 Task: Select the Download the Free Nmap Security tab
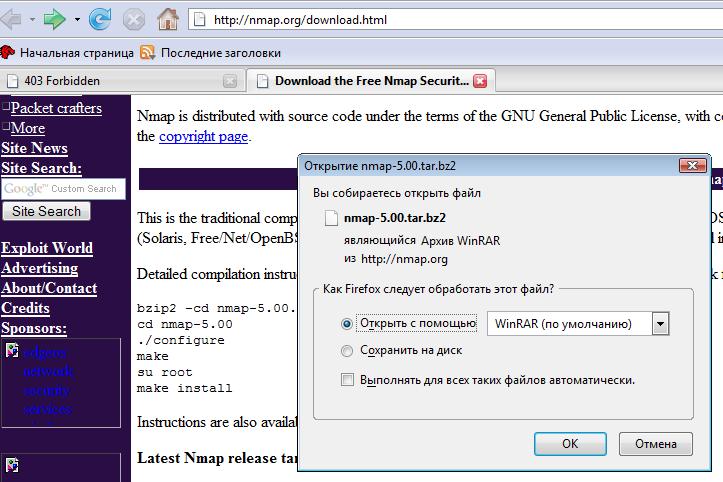coord(371,81)
